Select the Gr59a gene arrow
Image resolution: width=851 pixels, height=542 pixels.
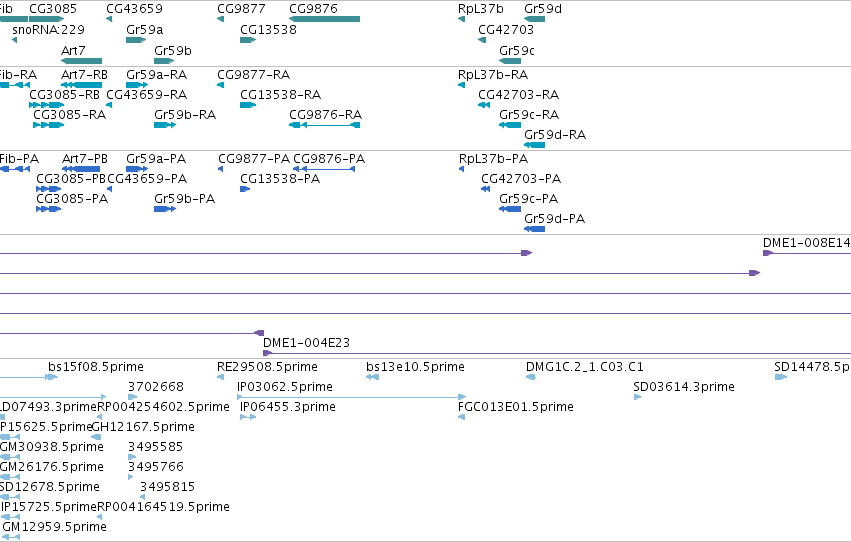(x=136, y=40)
